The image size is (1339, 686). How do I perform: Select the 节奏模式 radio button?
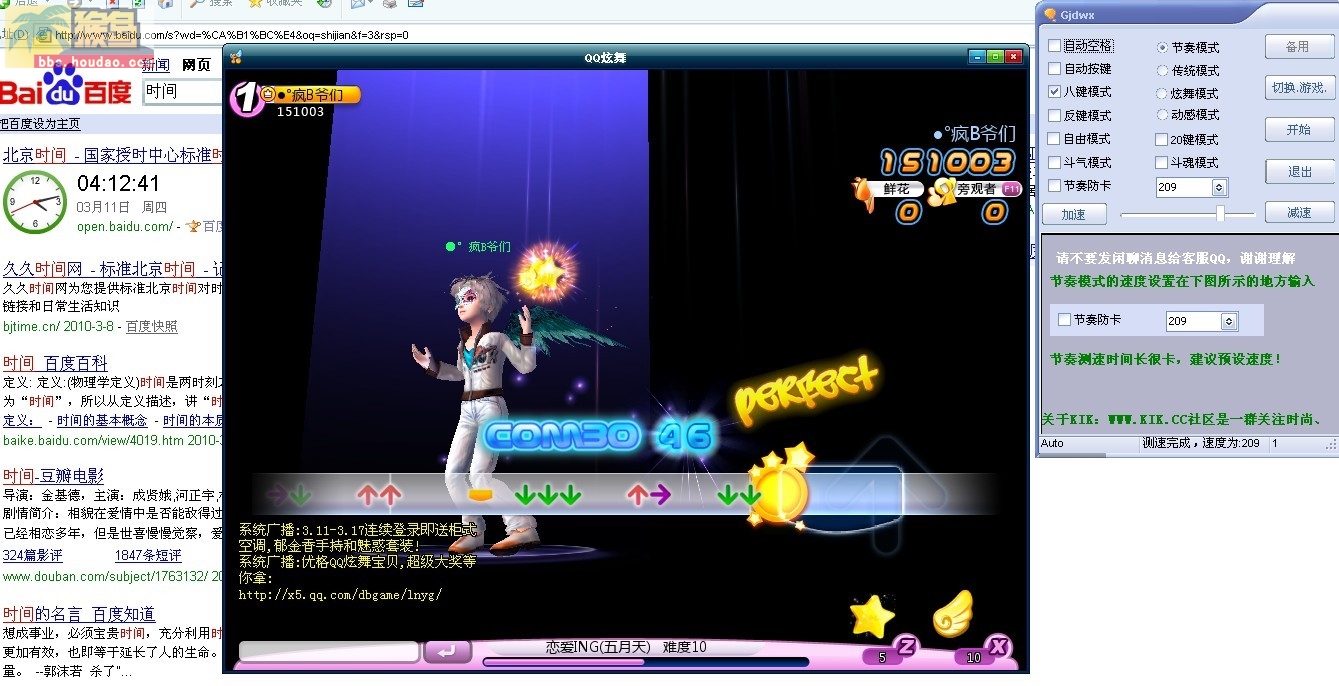[x=1162, y=47]
